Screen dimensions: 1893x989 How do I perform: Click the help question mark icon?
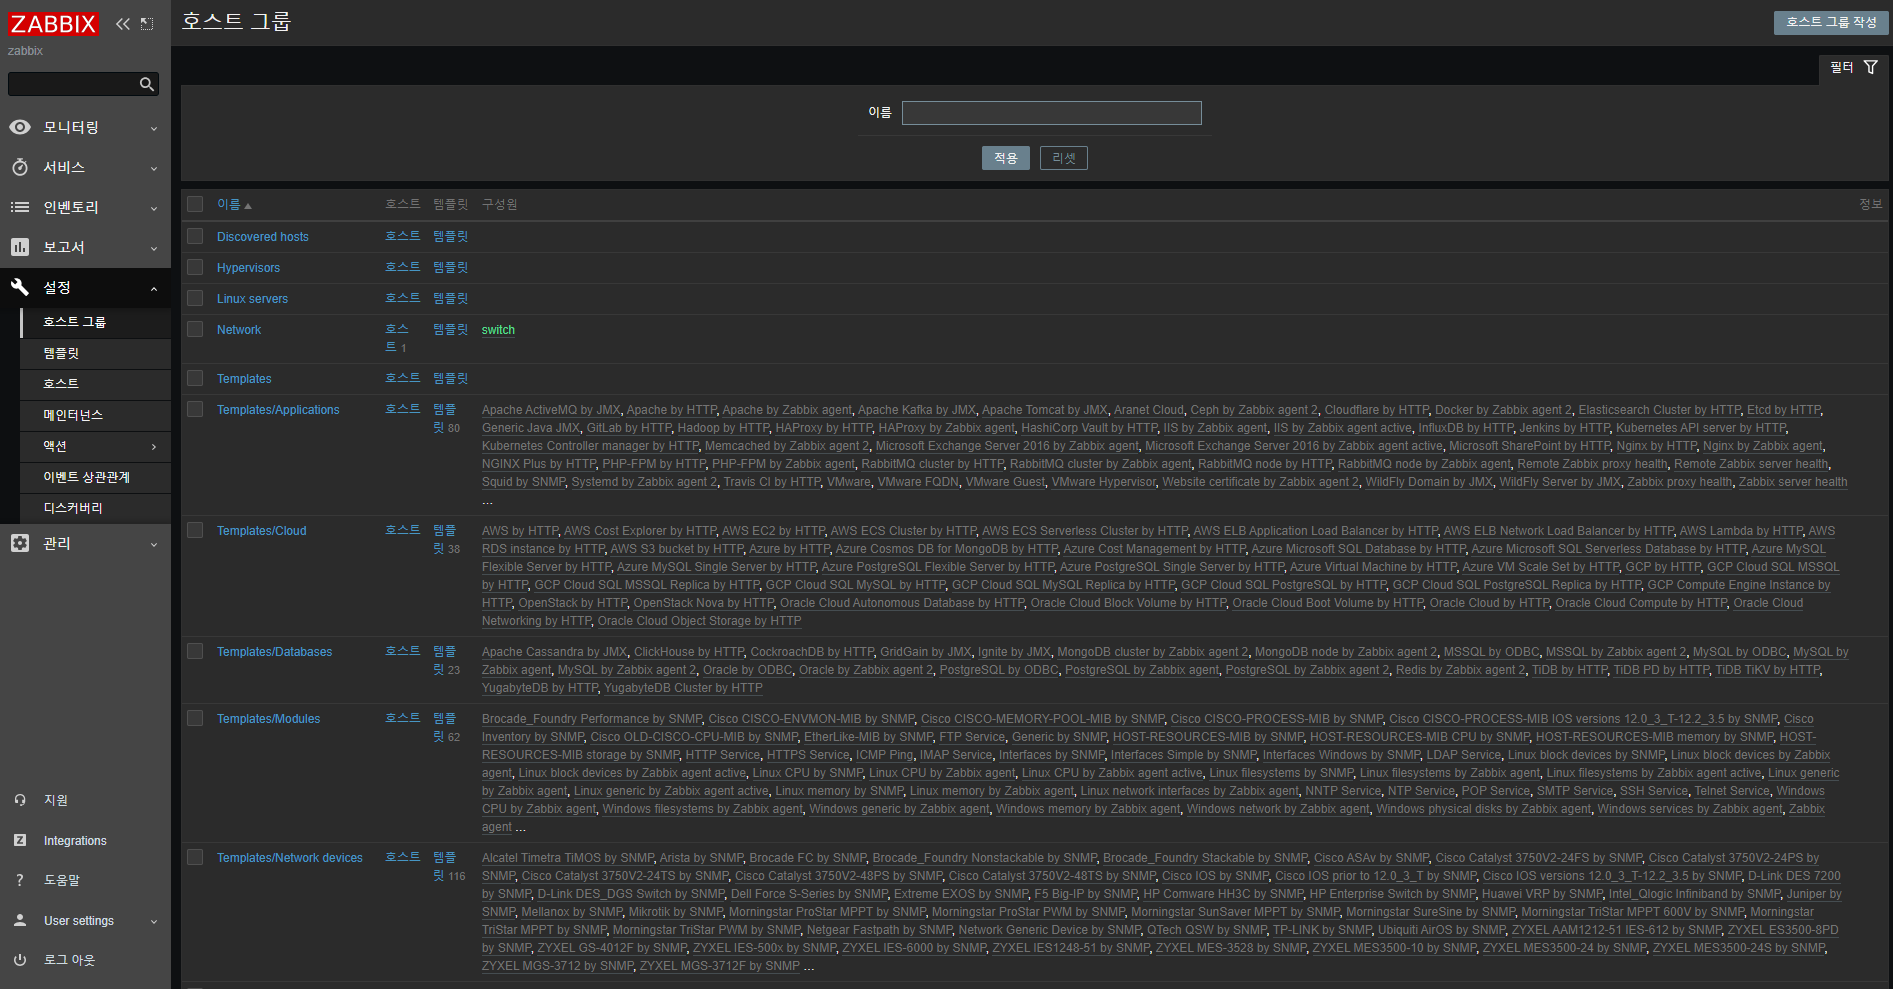pyautogui.click(x=20, y=880)
